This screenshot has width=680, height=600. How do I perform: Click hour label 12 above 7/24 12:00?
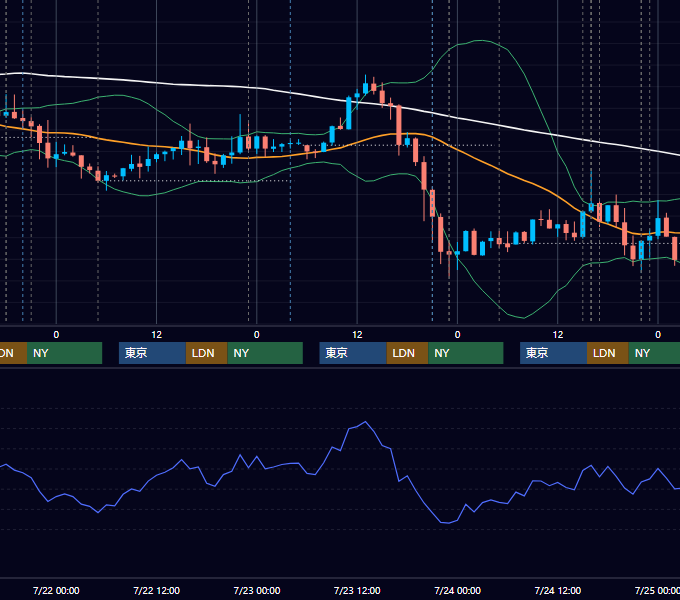(x=558, y=335)
